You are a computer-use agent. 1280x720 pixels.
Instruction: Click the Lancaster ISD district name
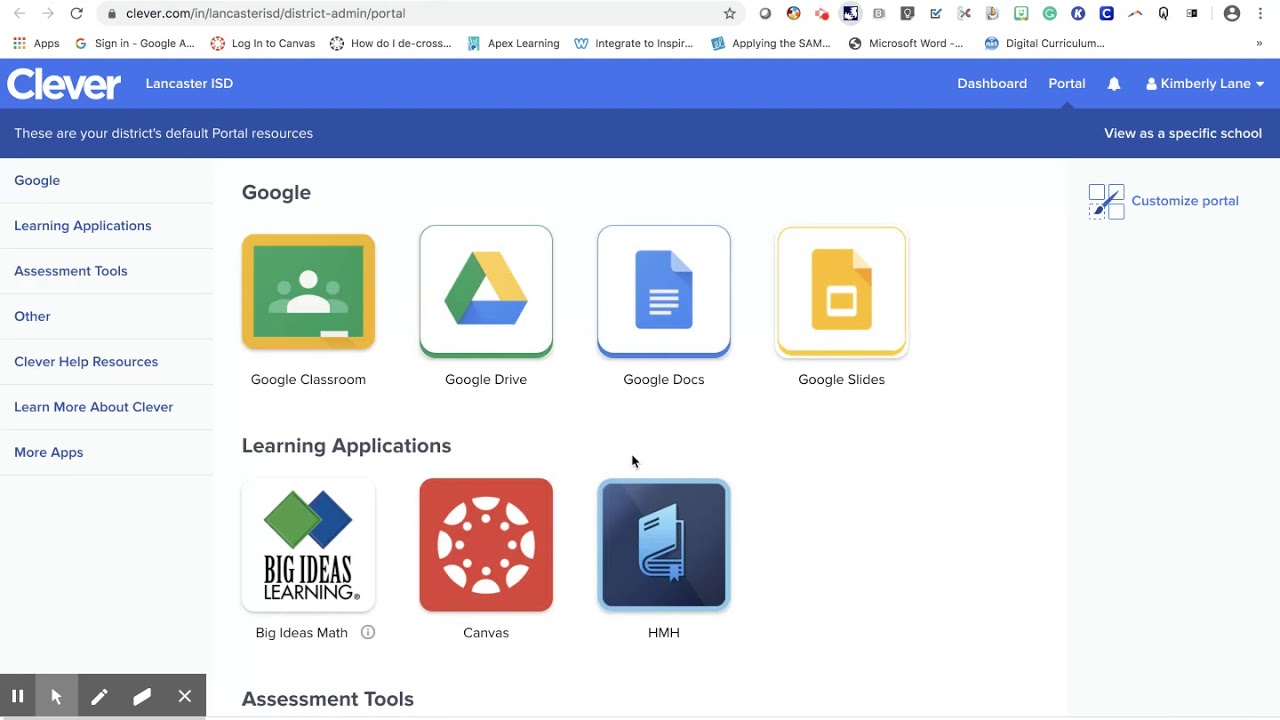tap(189, 84)
